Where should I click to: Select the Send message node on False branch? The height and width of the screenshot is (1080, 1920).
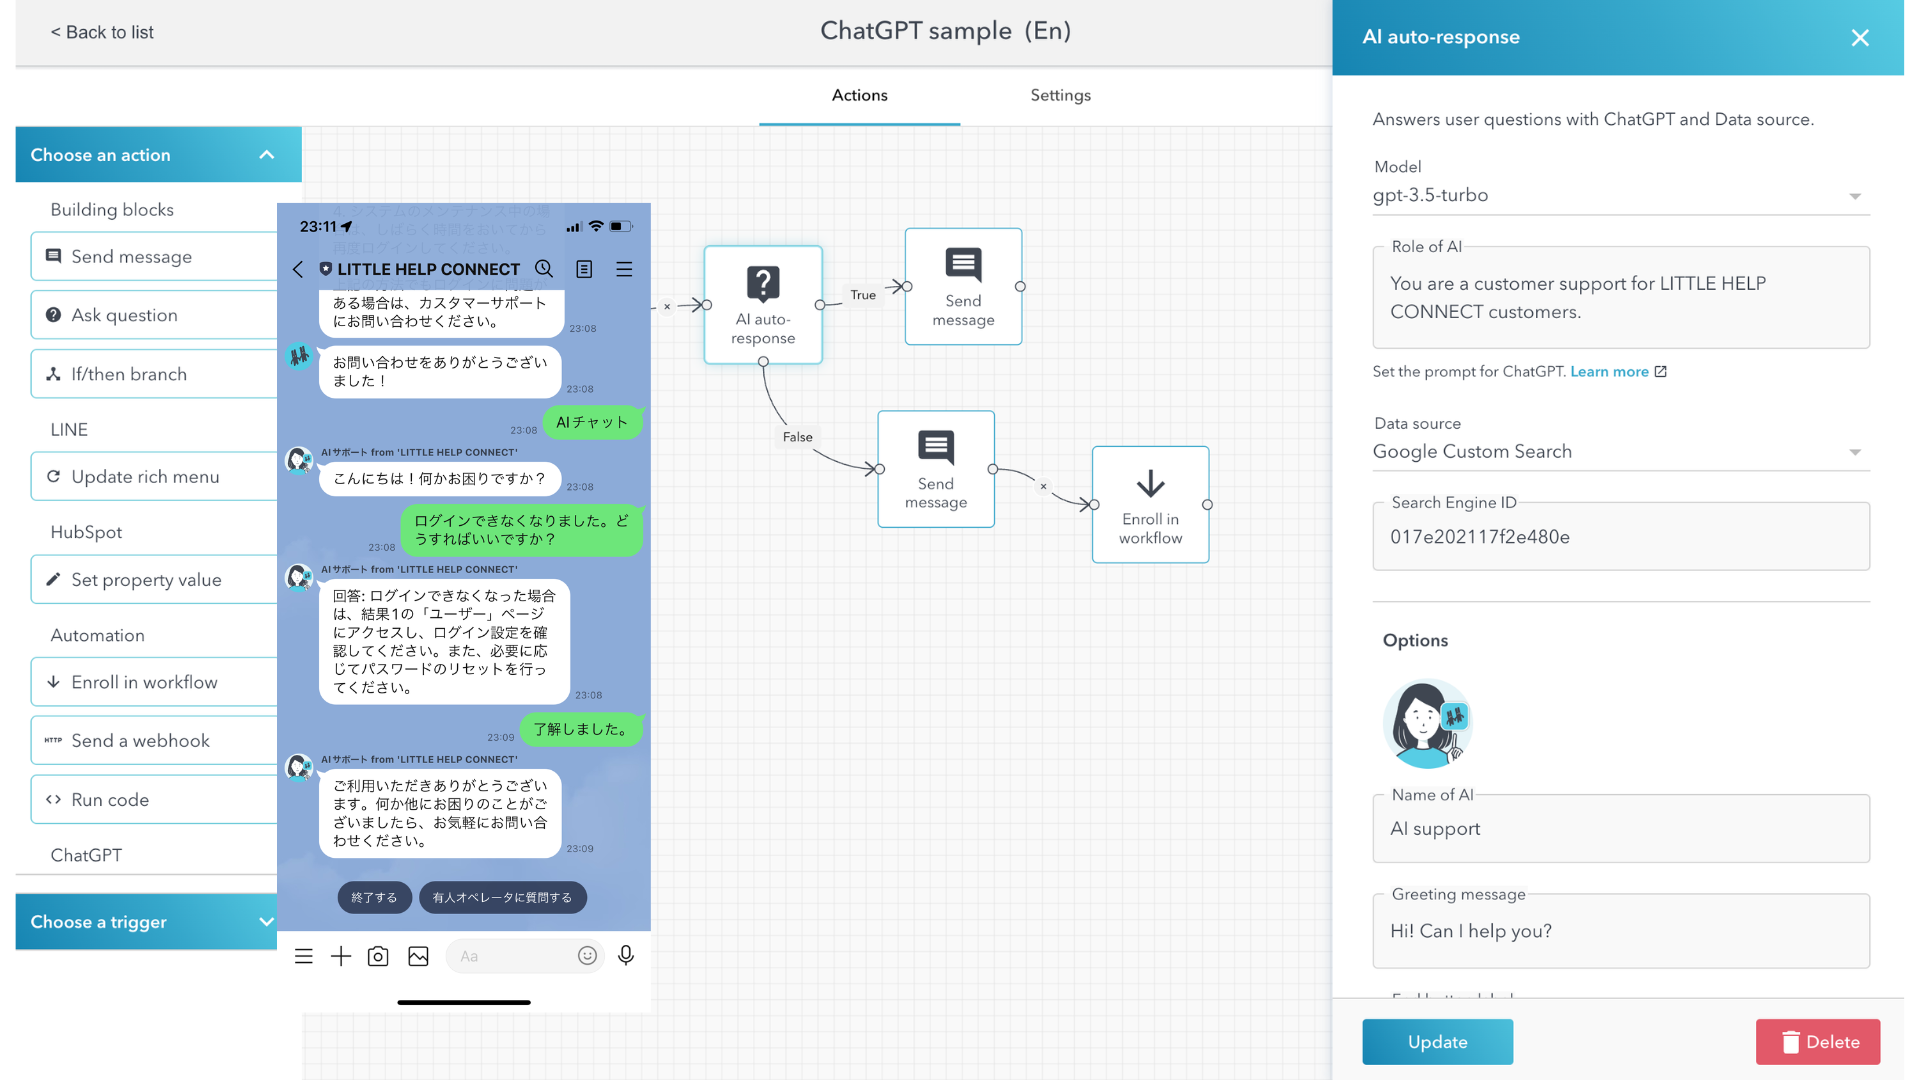click(936, 469)
